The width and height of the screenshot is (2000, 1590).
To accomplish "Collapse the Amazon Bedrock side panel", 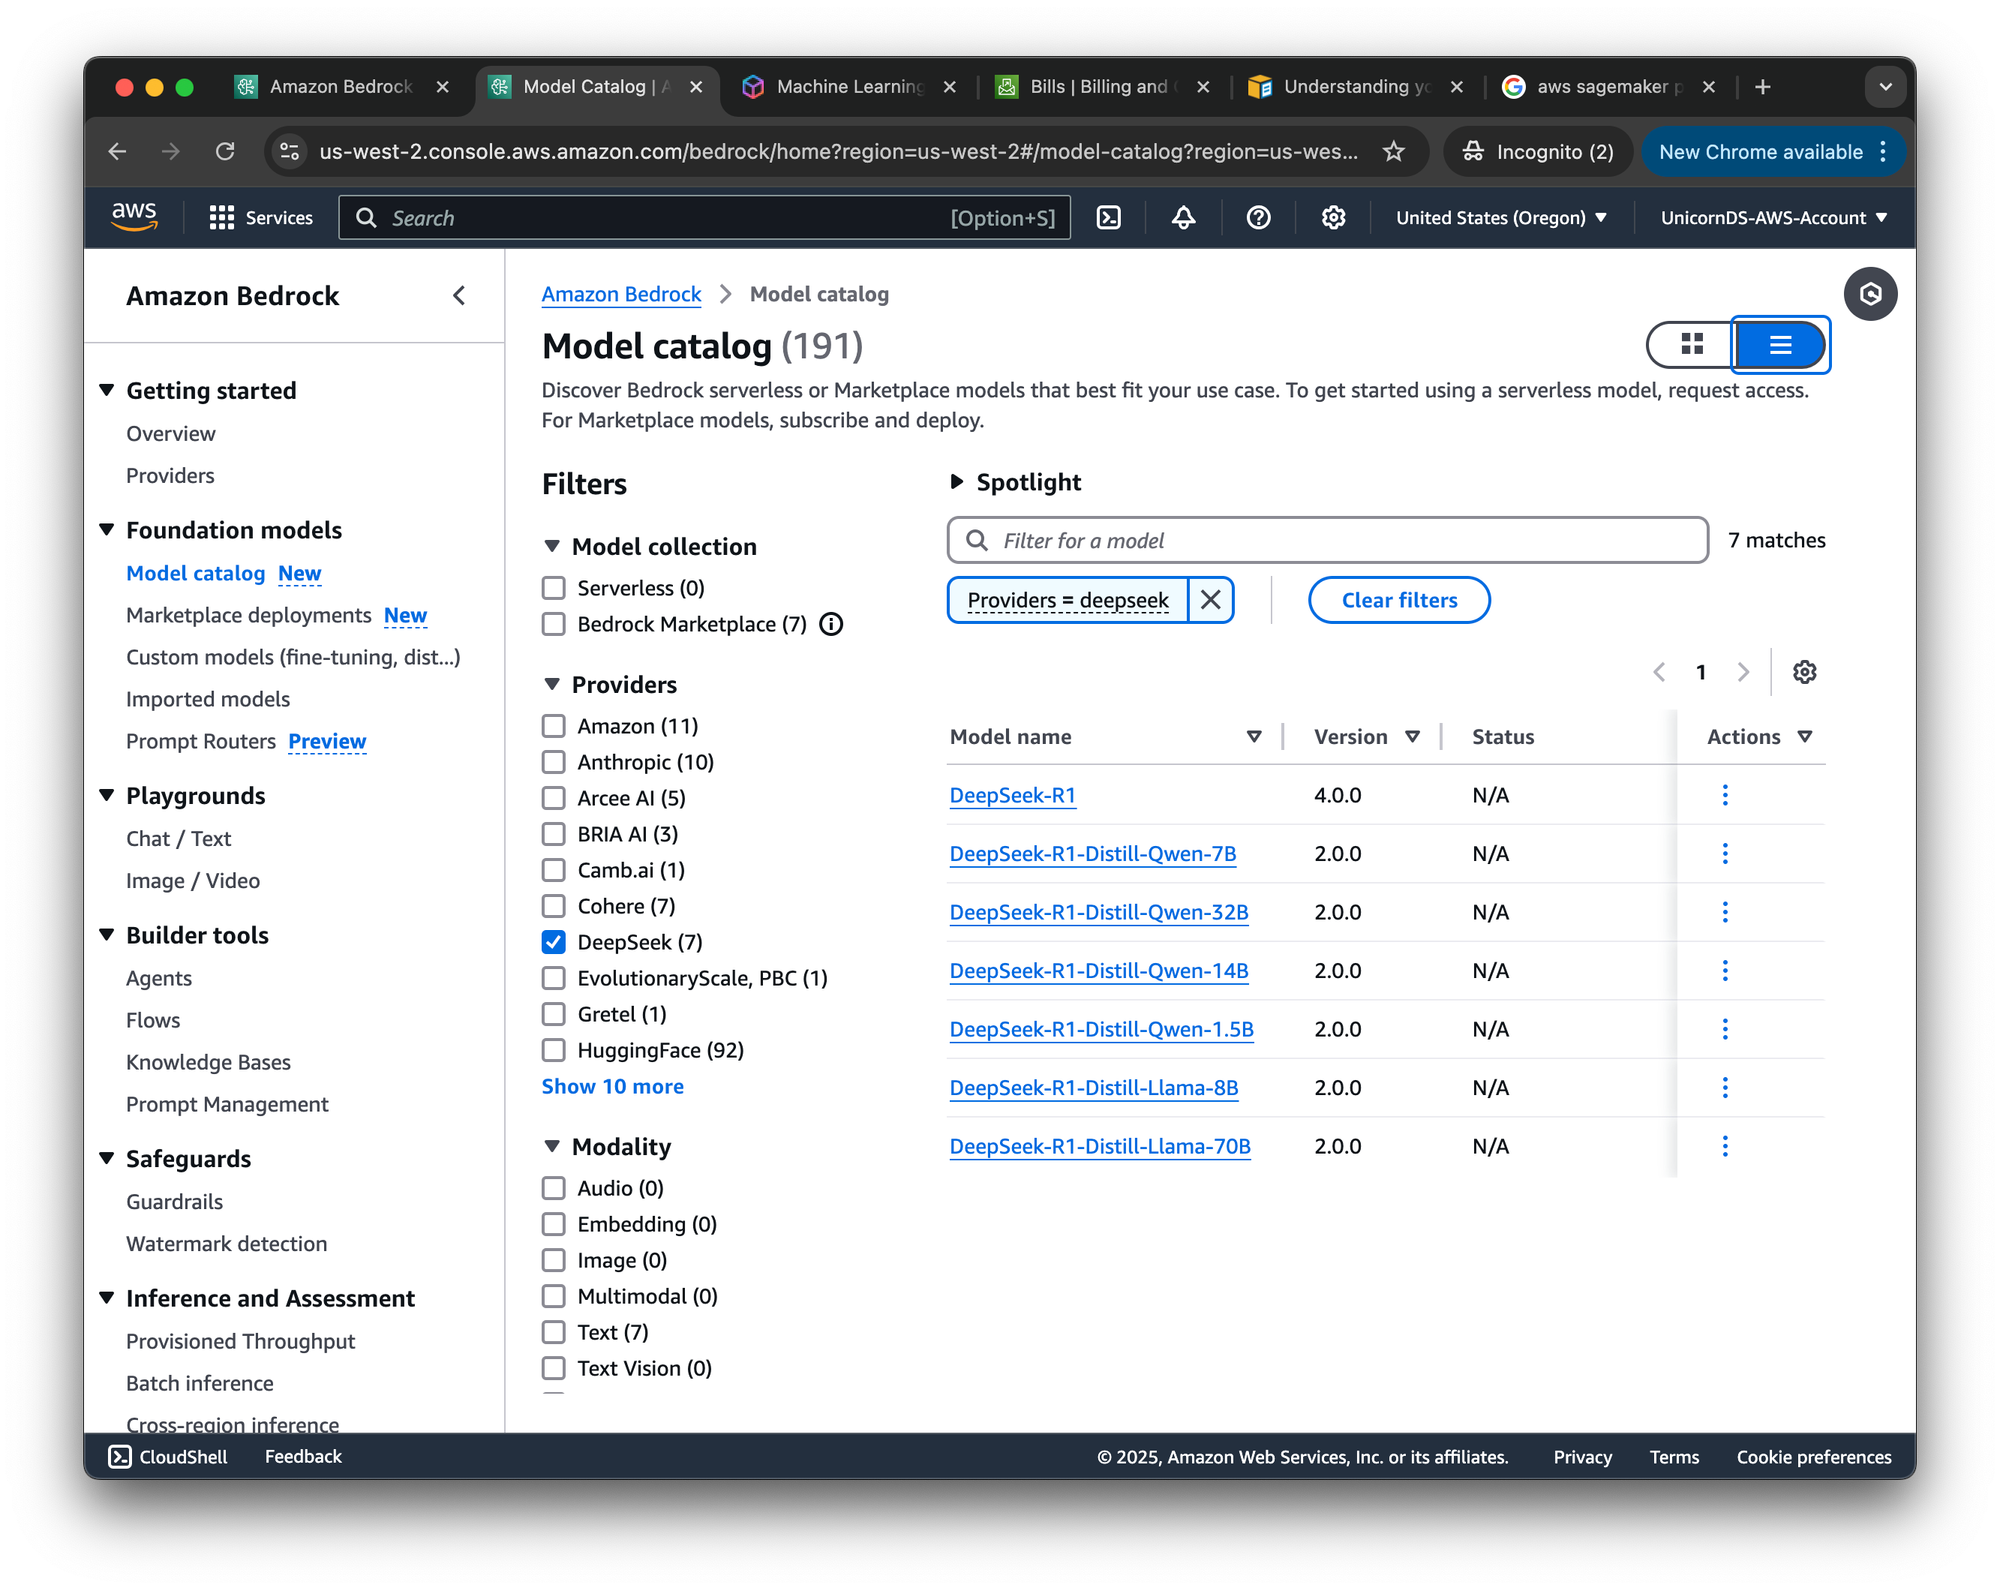I will 459,296.
